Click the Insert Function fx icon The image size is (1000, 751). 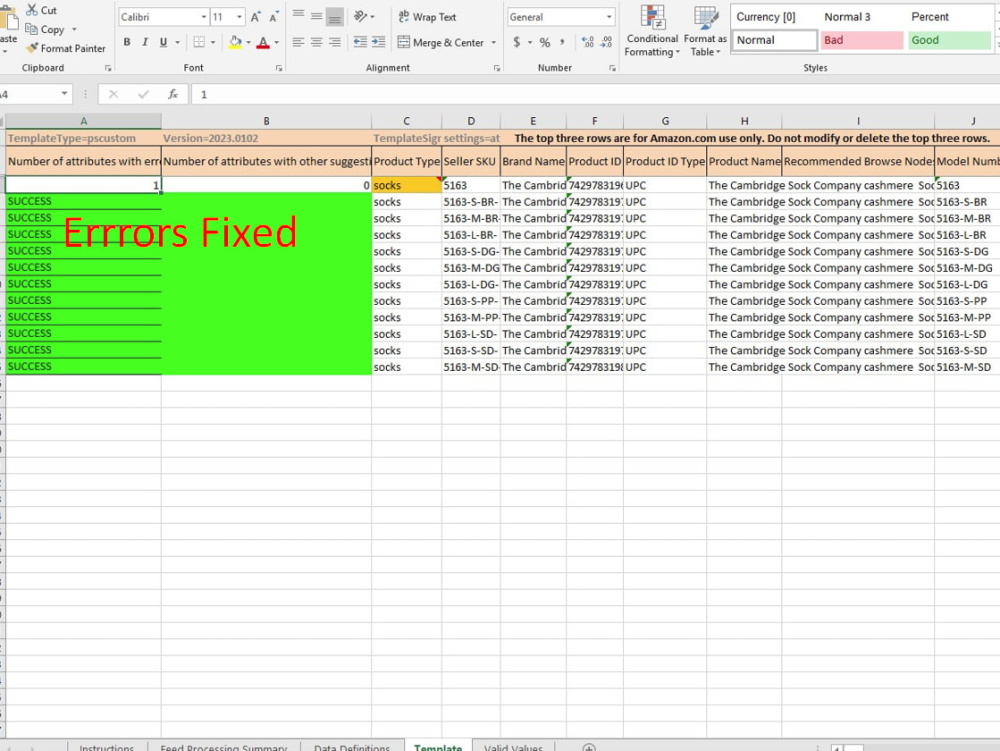tap(173, 94)
